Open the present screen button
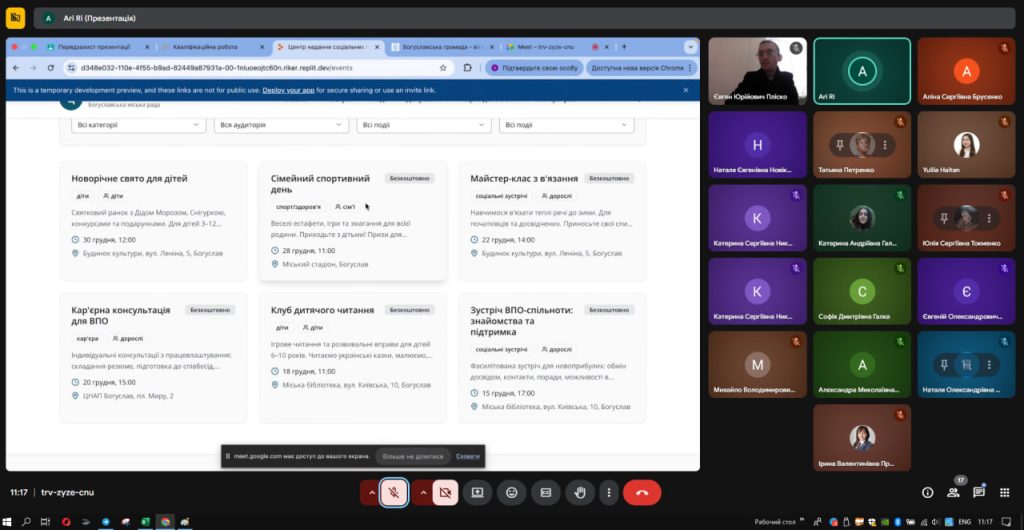The width and height of the screenshot is (1024, 530). tap(478, 492)
